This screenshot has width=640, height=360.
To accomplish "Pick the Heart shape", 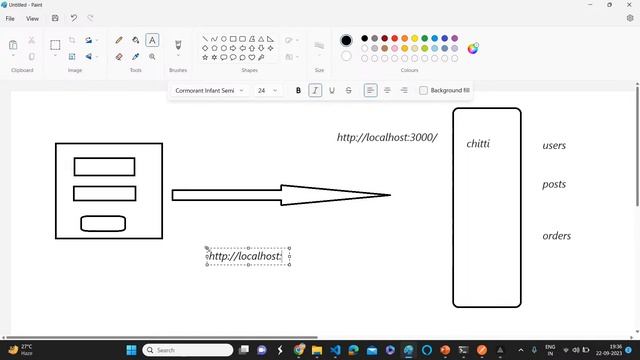I will click(x=252, y=58).
